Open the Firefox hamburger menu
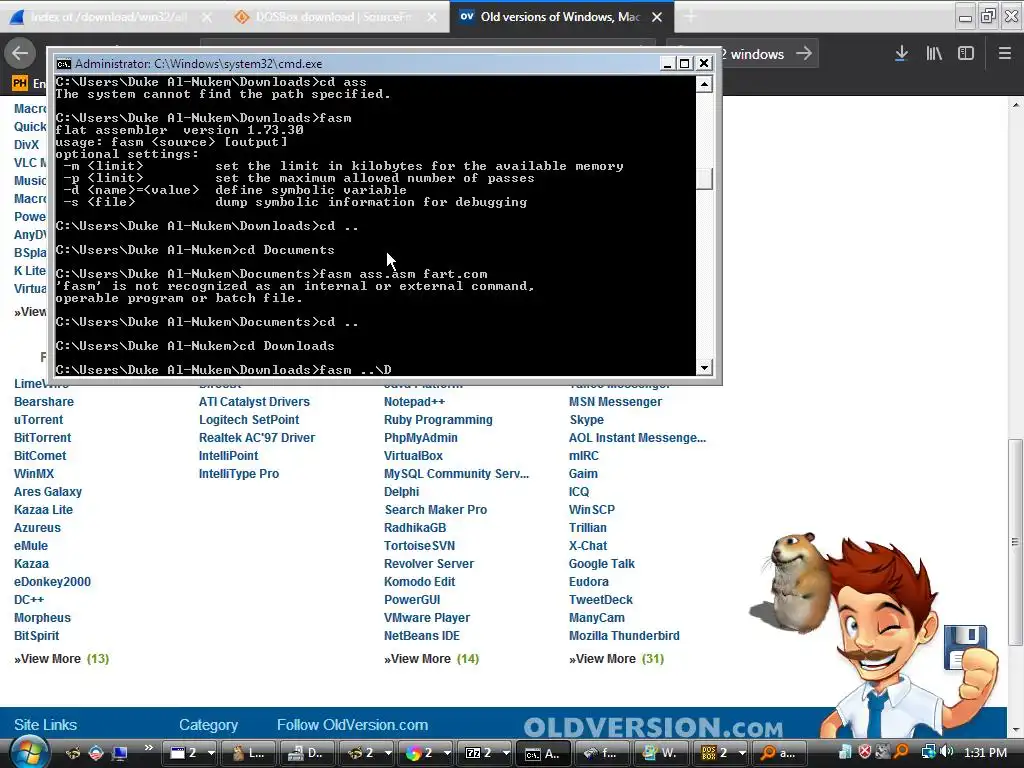The image size is (1024, 768). (x=1005, y=54)
